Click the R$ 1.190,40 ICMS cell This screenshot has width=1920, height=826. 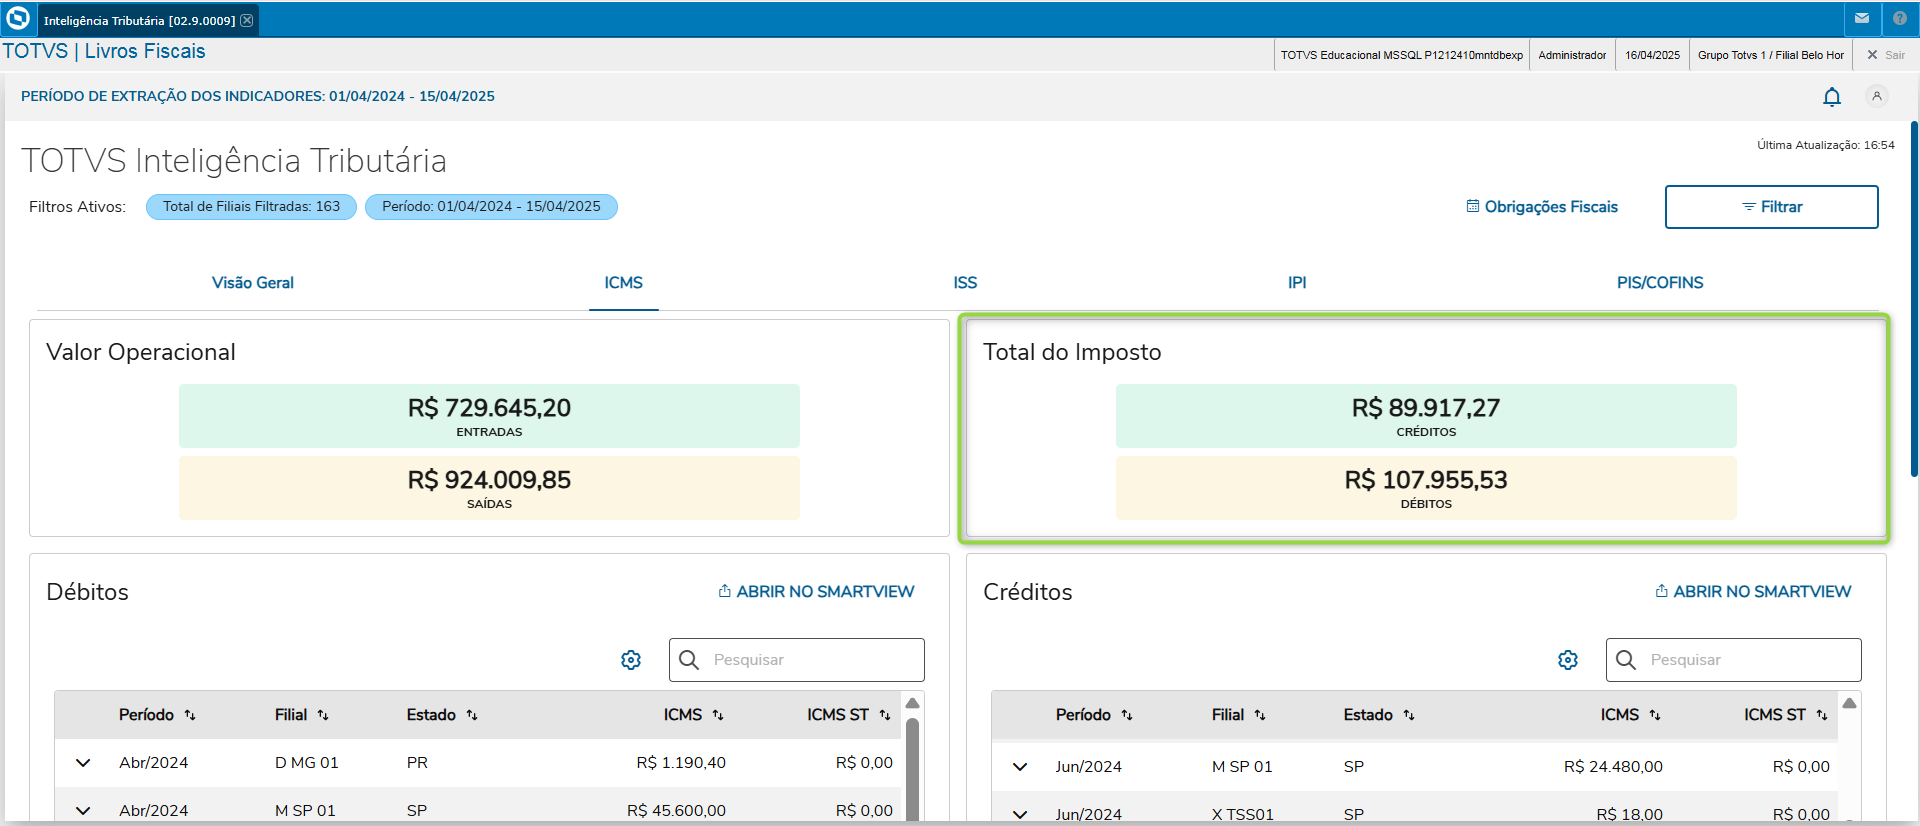click(x=681, y=763)
